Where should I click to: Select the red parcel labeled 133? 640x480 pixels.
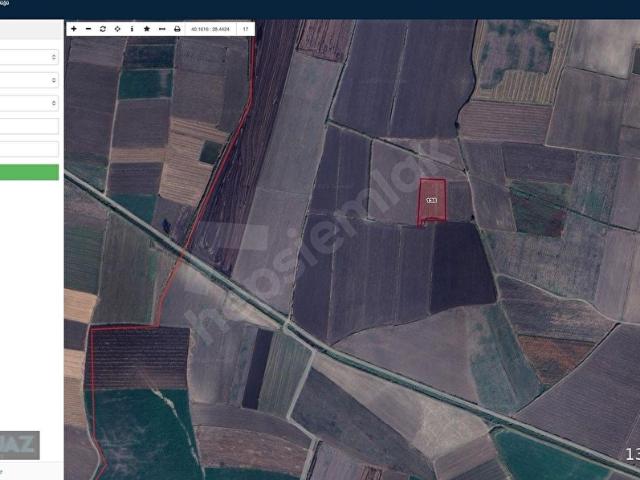(432, 201)
